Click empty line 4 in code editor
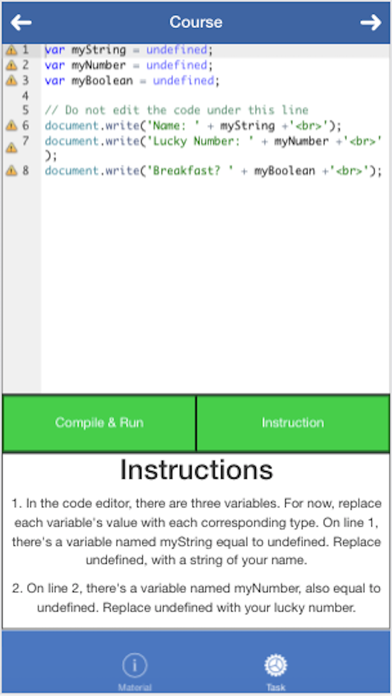The height and width of the screenshot is (696, 392). pyautogui.click(x=215, y=96)
